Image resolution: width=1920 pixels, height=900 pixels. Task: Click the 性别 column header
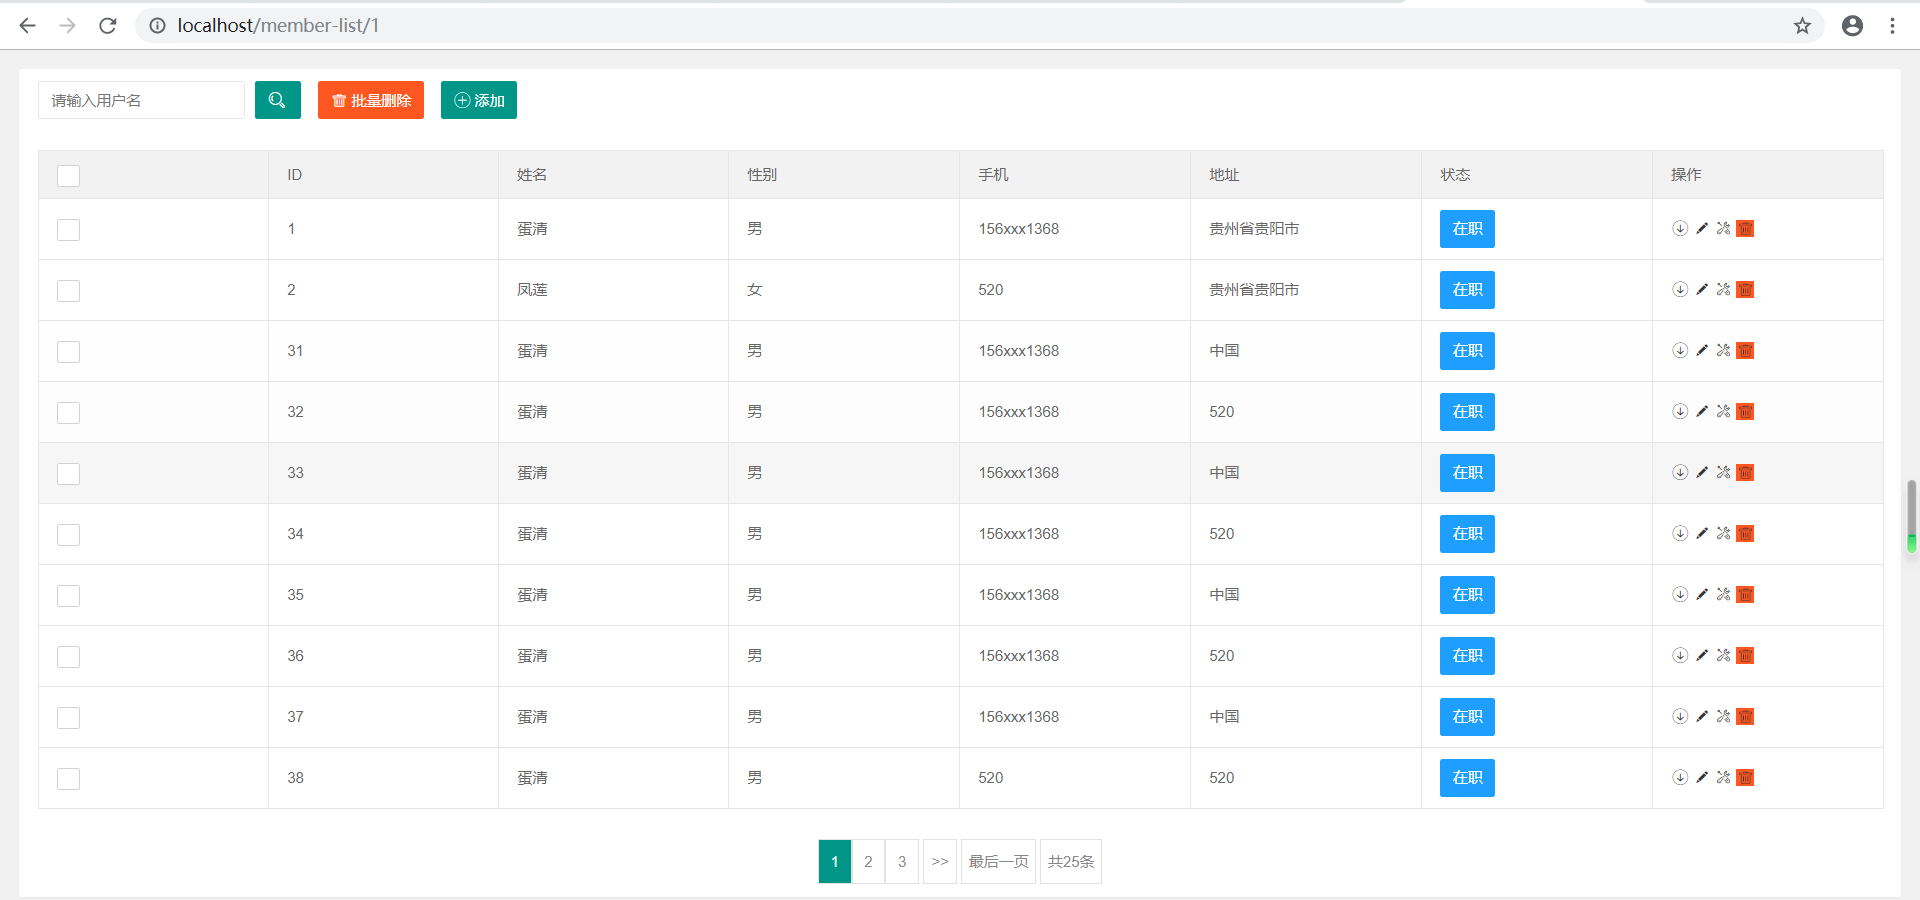pyautogui.click(x=762, y=175)
